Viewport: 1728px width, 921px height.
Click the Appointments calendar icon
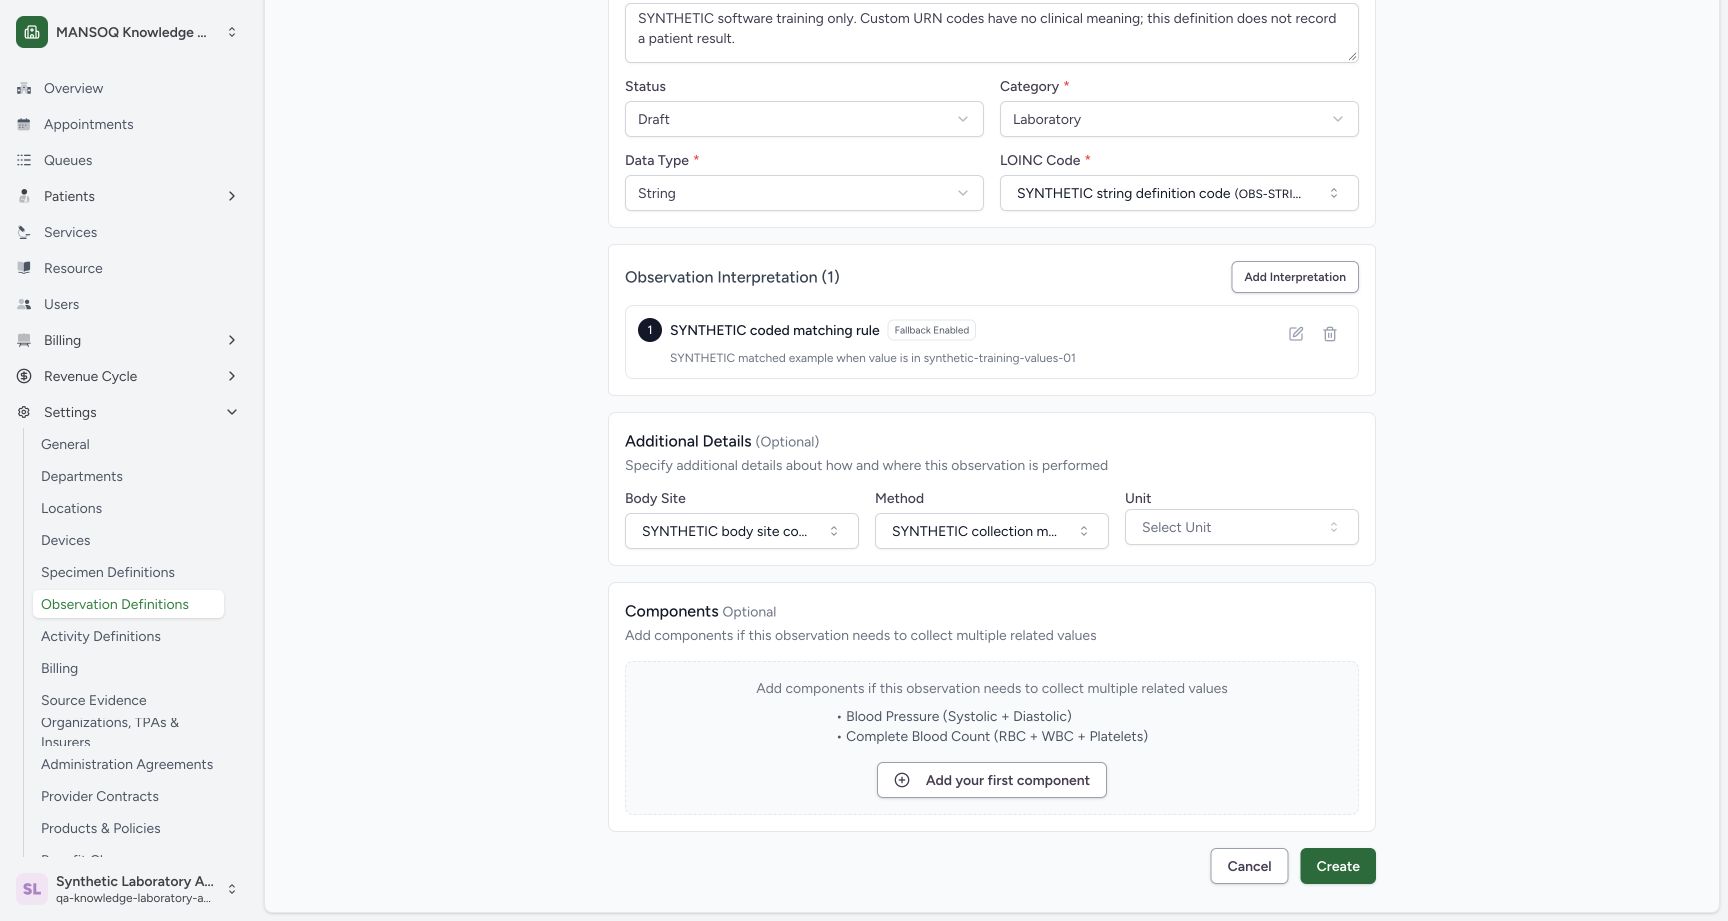click(x=24, y=124)
